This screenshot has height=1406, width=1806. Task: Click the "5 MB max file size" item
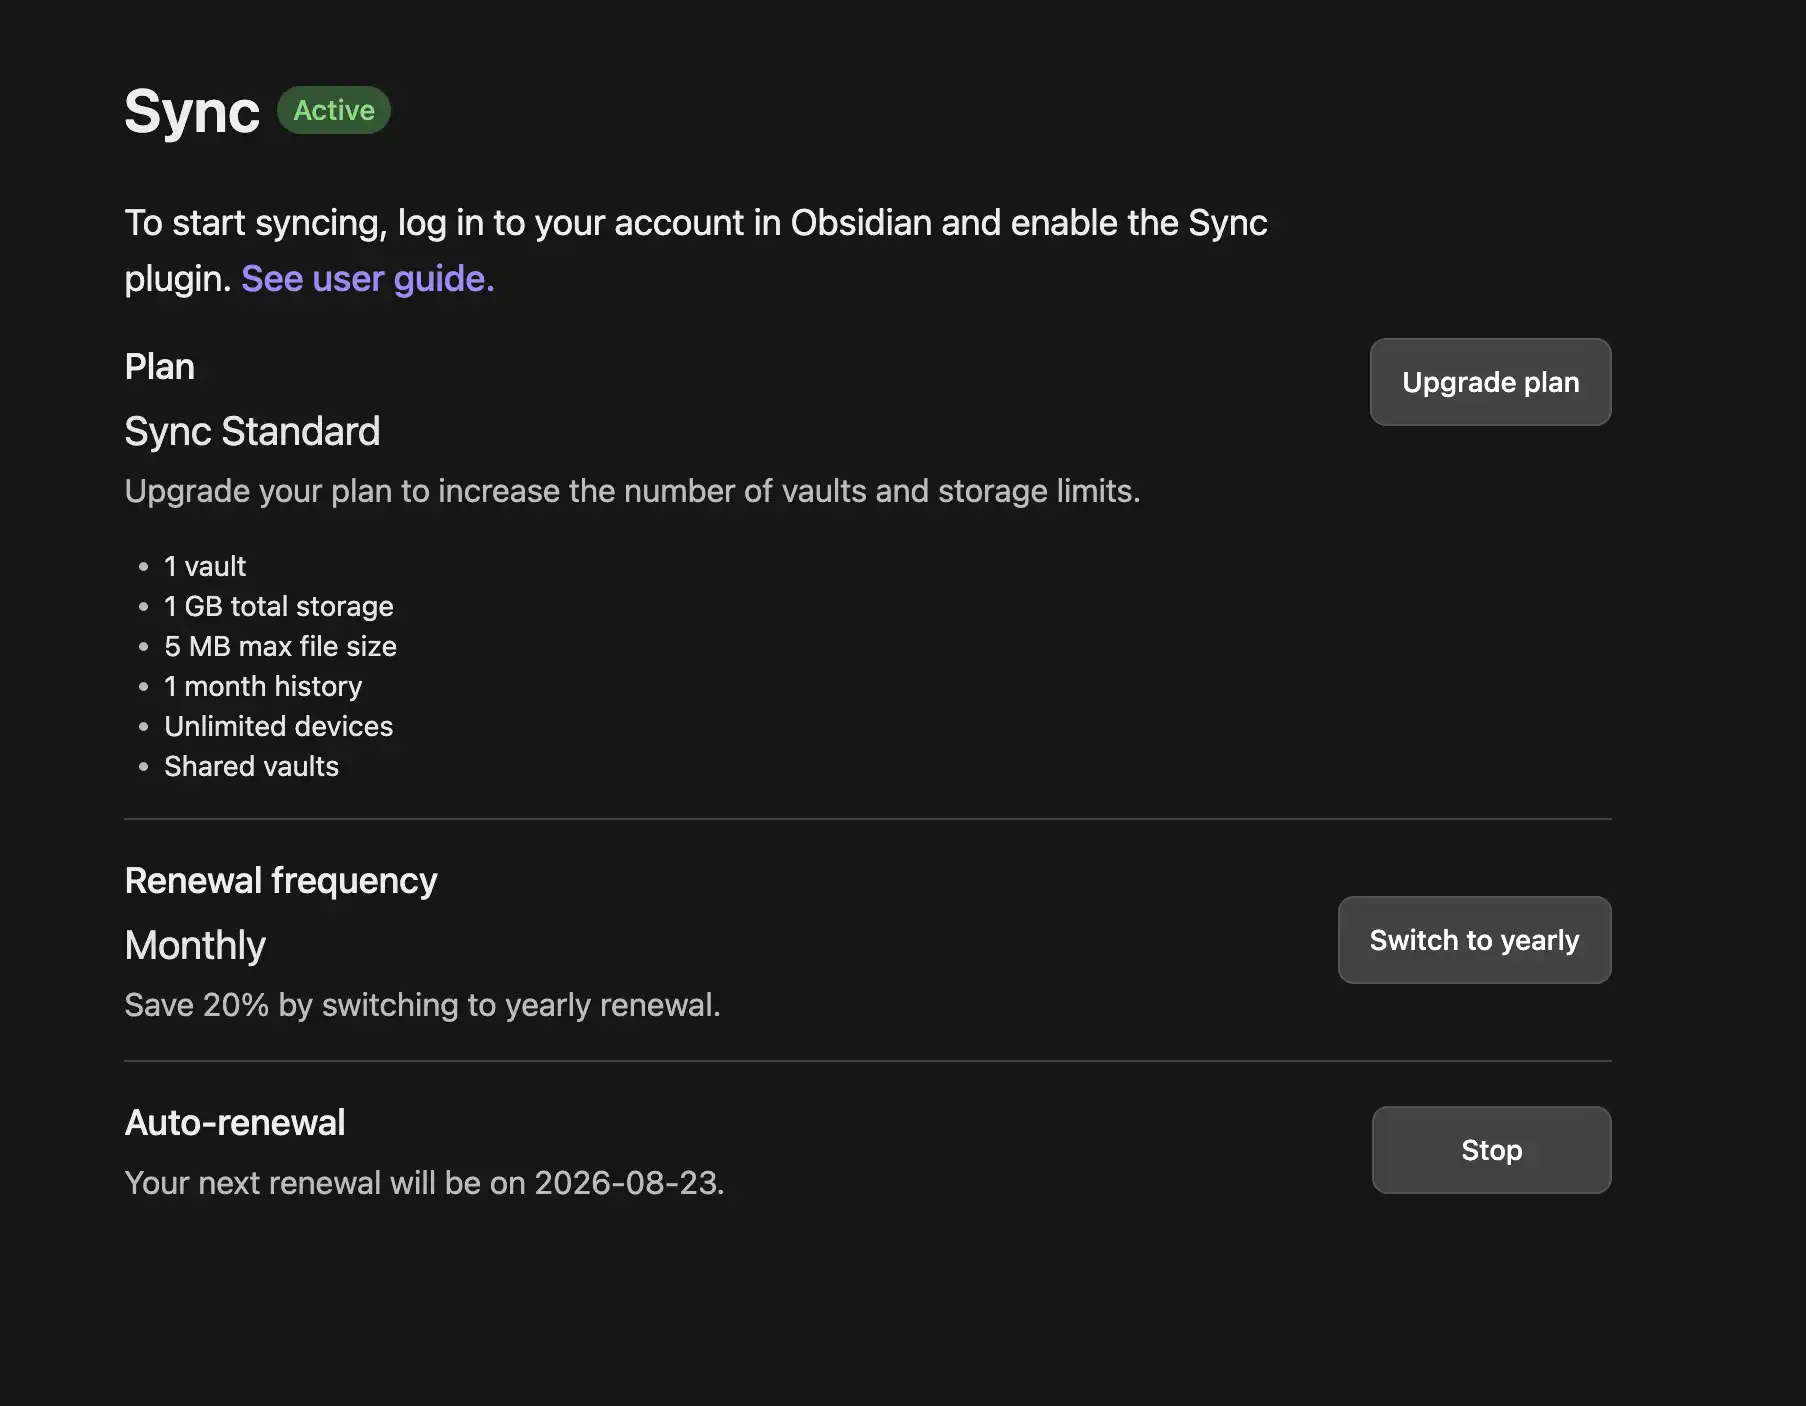point(280,646)
